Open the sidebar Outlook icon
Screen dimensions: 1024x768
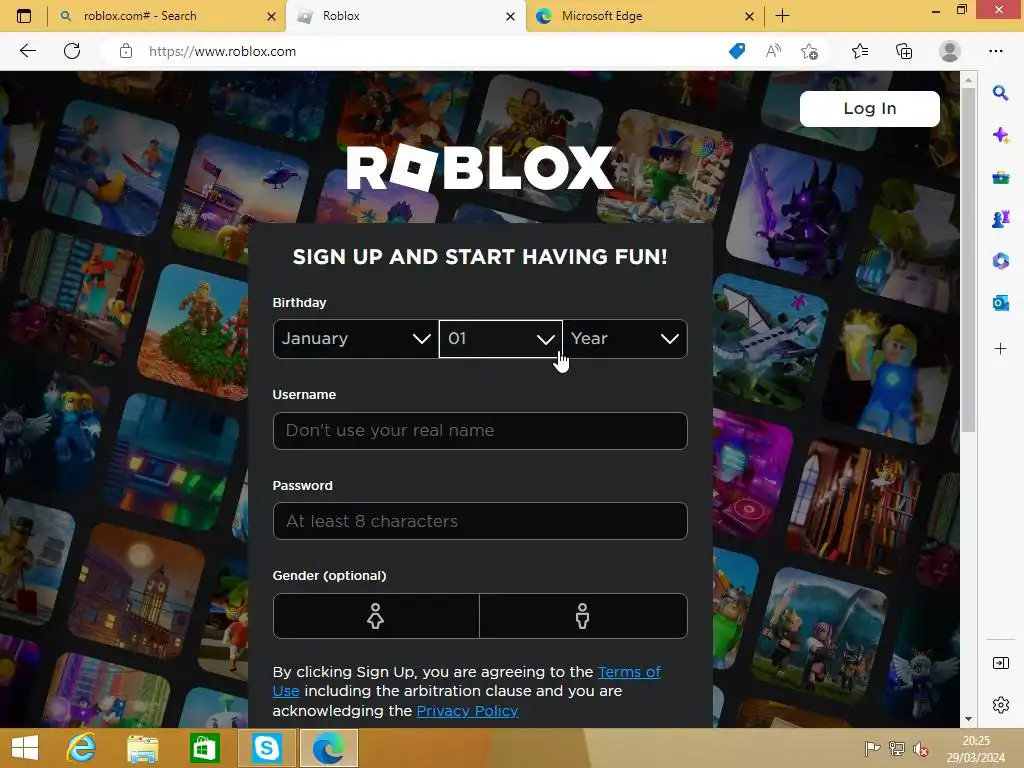click(x=1000, y=303)
